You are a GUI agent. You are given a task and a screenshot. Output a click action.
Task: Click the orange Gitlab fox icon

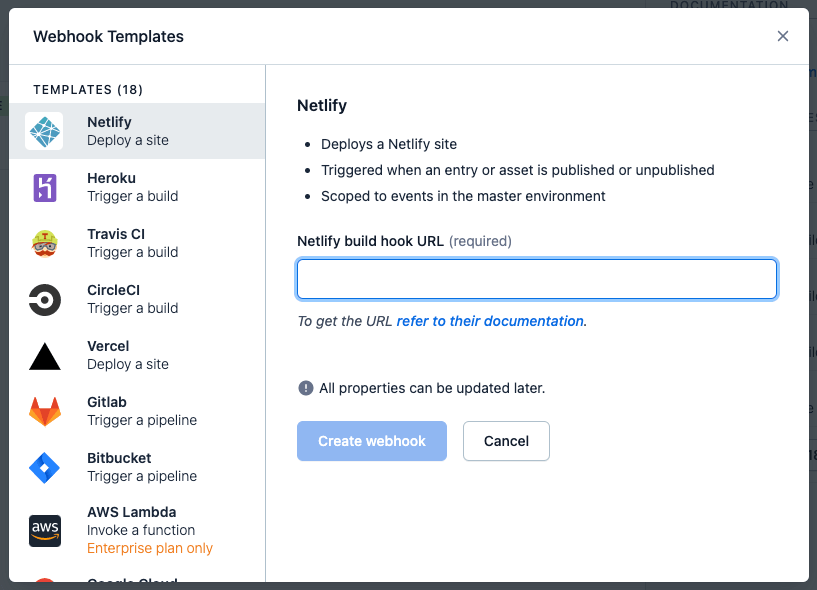[x=45, y=412]
